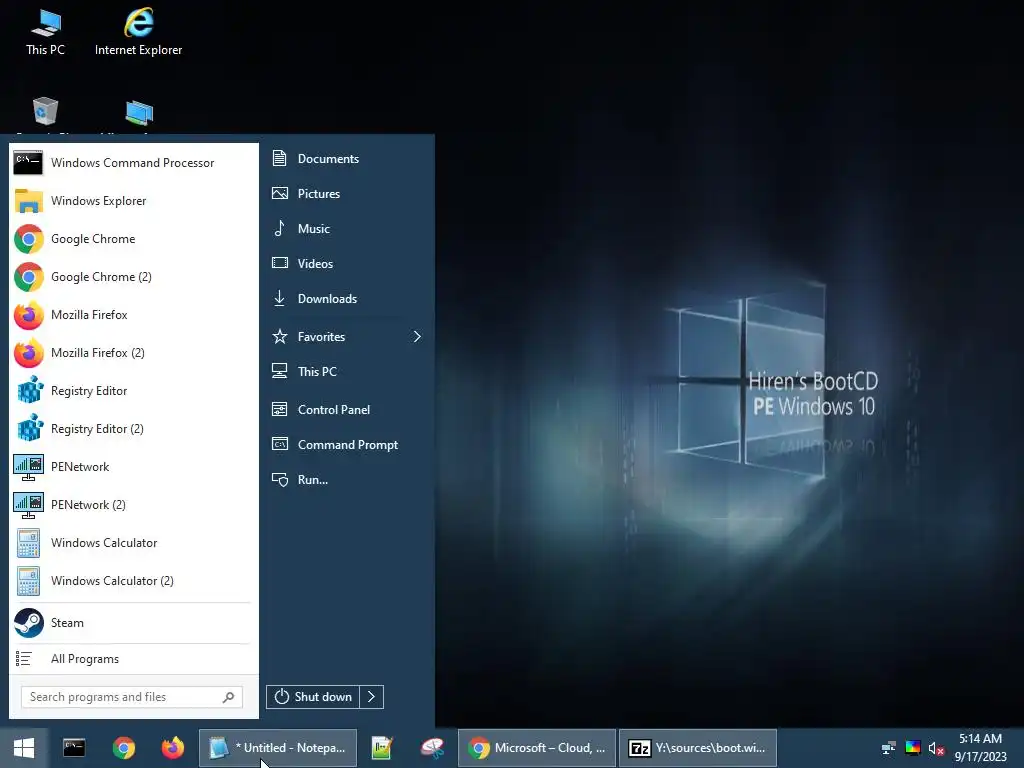
Task: Launch Mozilla Firefox (2) entry
Action: click(x=133, y=353)
